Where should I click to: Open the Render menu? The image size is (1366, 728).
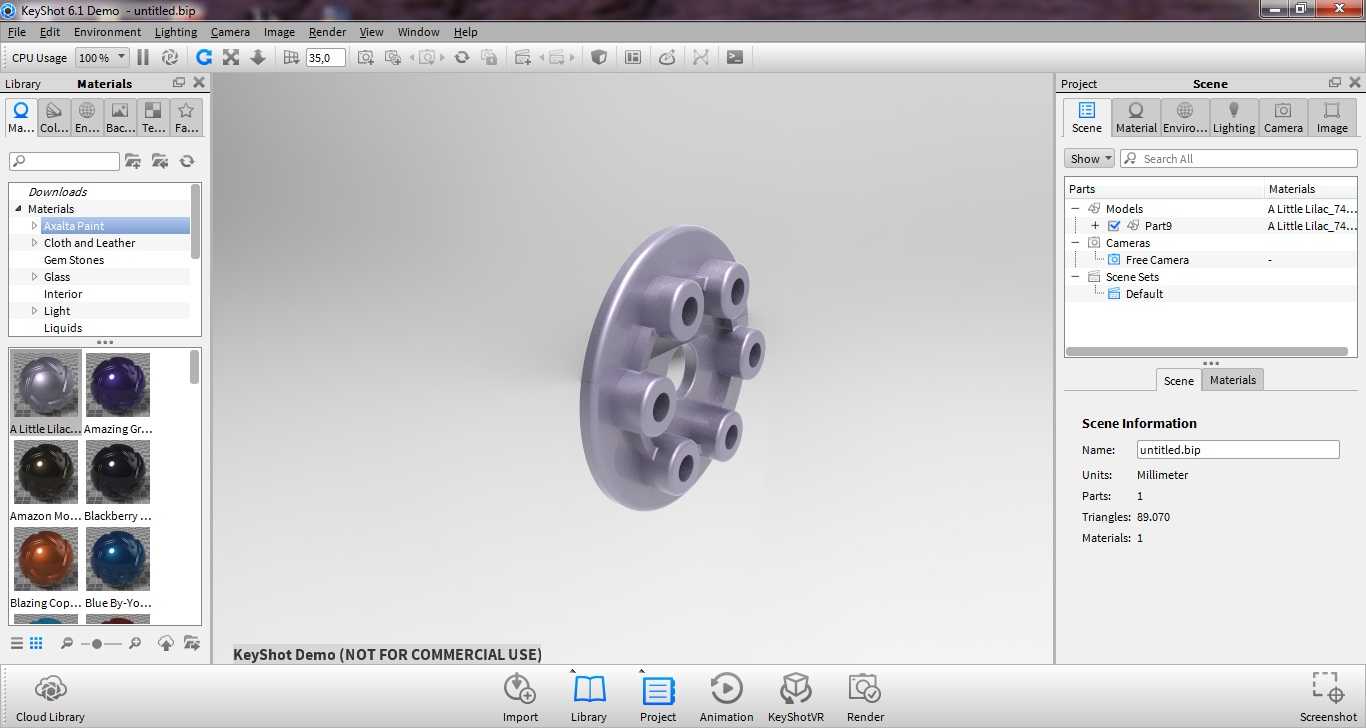pyautogui.click(x=327, y=32)
